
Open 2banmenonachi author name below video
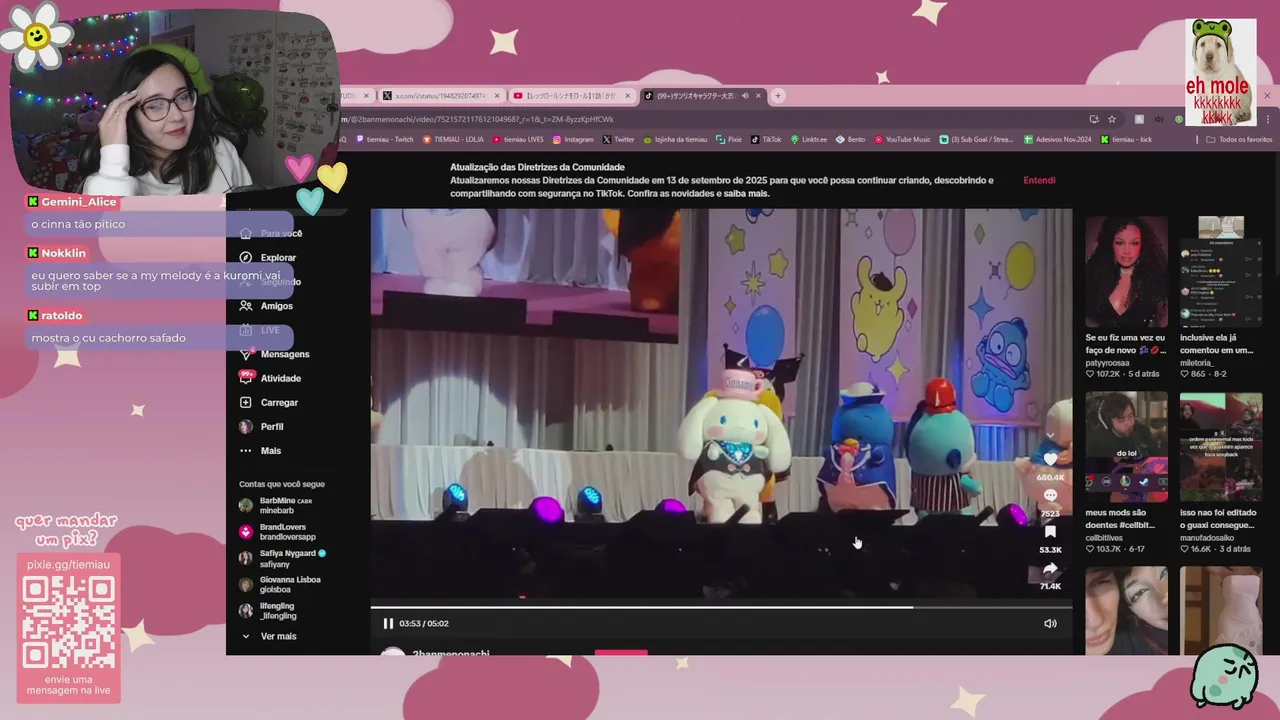tap(451, 654)
